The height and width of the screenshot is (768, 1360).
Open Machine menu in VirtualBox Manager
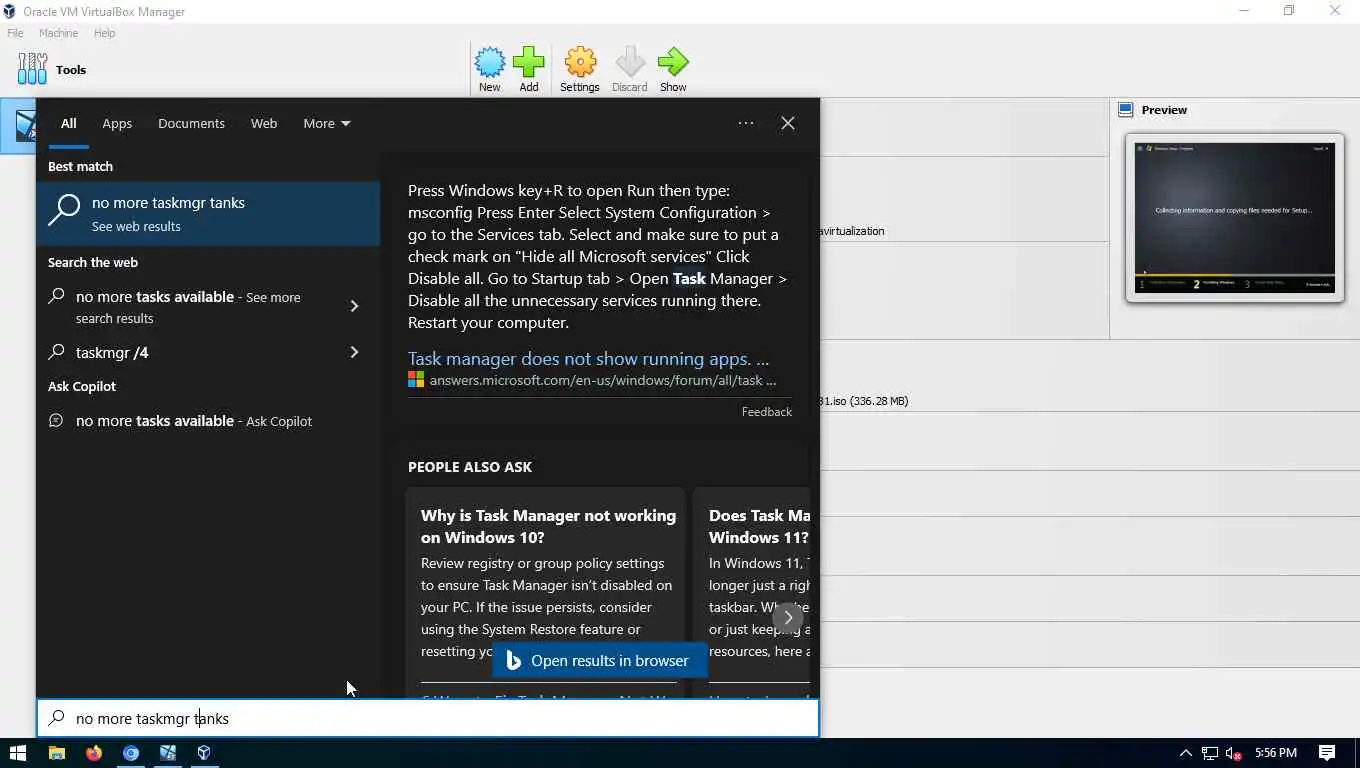pos(58,33)
